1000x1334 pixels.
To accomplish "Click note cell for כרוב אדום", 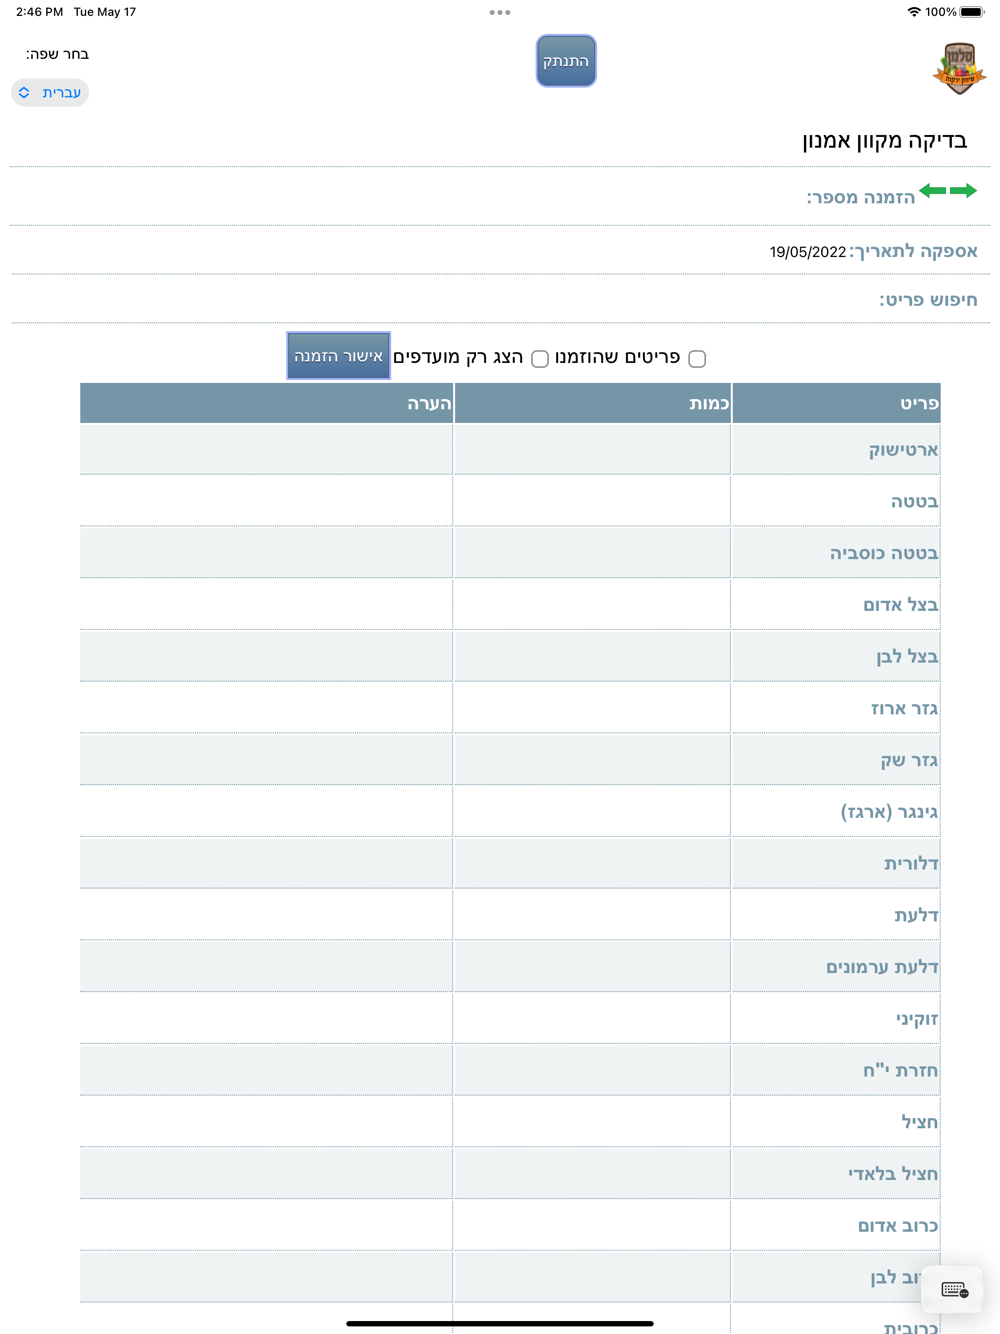I will [x=266, y=1225].
